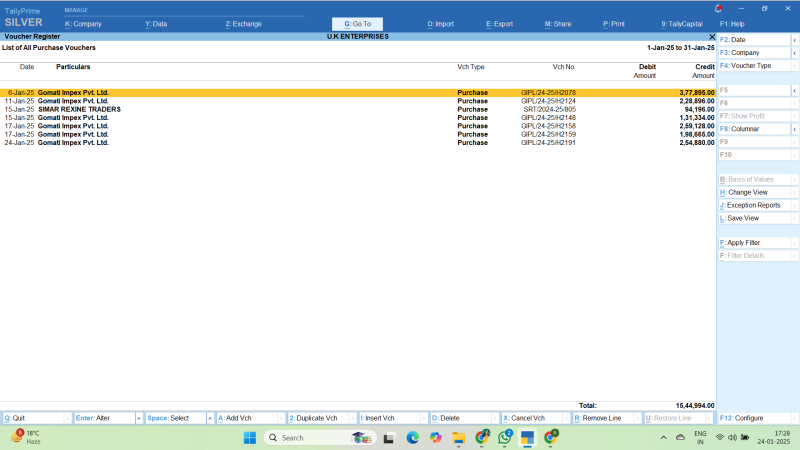Expand the arrow beside F3: Company
Screen dimensions: 800x450
coord(794,52)
